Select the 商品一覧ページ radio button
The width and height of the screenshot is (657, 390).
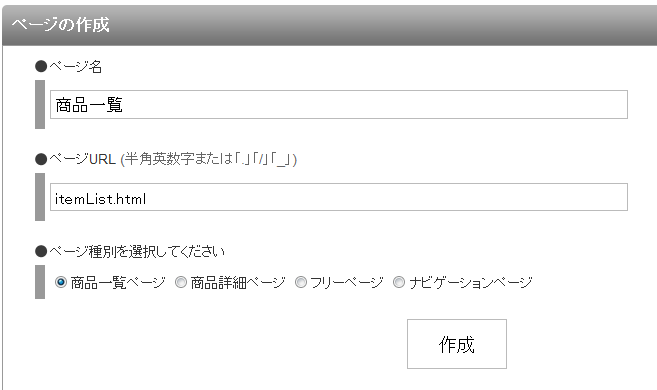point(61,282)
